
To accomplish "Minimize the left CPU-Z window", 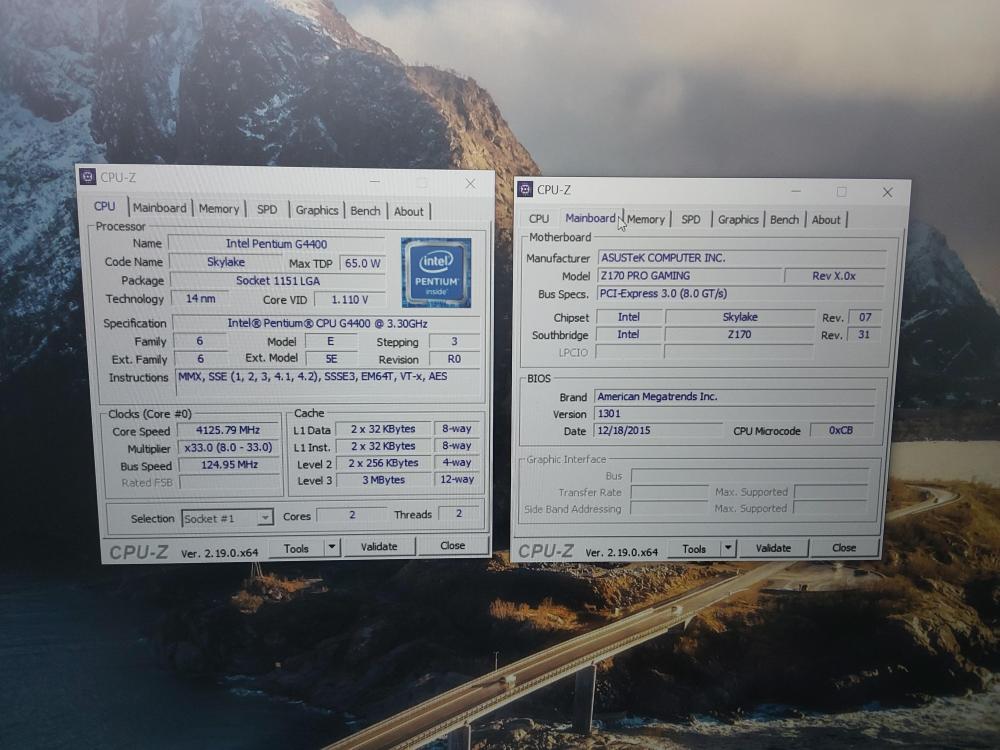I will point(375,182).
